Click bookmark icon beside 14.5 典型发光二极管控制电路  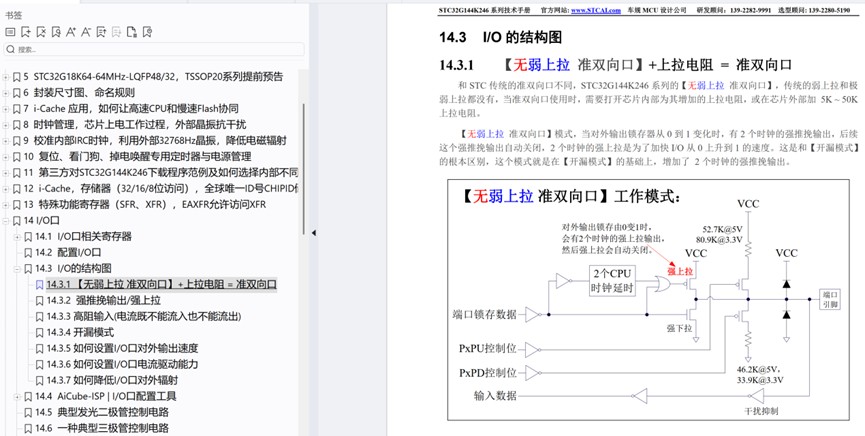pos(28,412)
